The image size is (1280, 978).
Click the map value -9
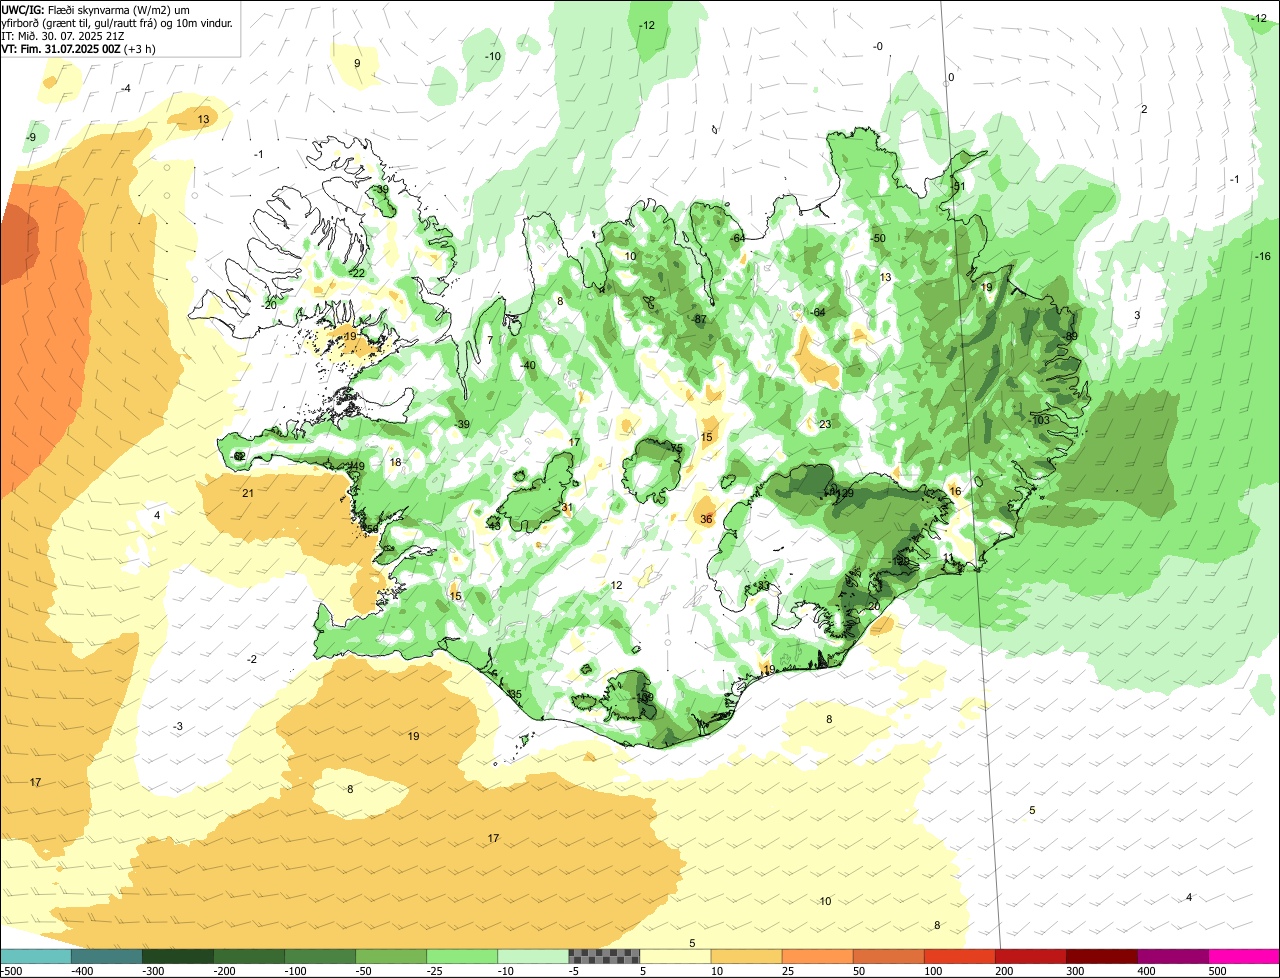click(x=31, y=137)
